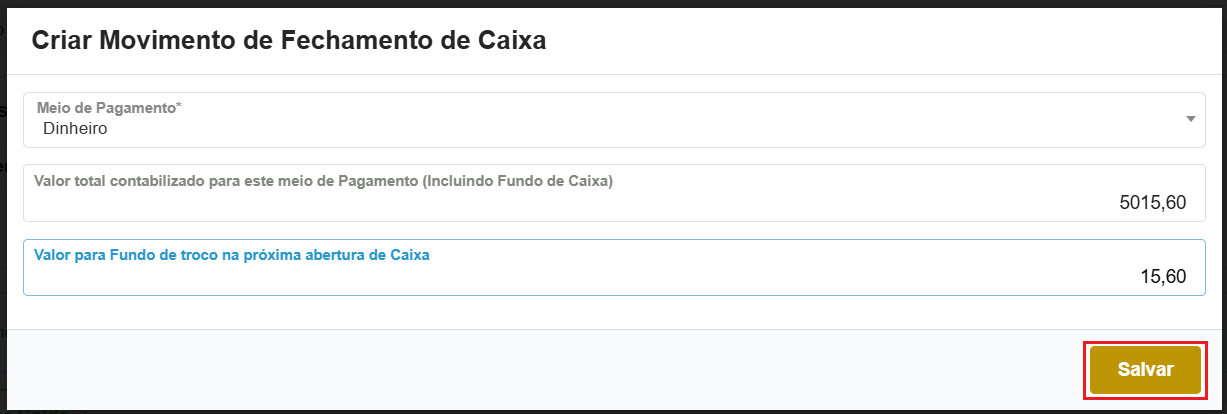This screenshot has width=1227, height=414.
Task: Place cursor in the highlighted change fund box
Action: [700, 278]
